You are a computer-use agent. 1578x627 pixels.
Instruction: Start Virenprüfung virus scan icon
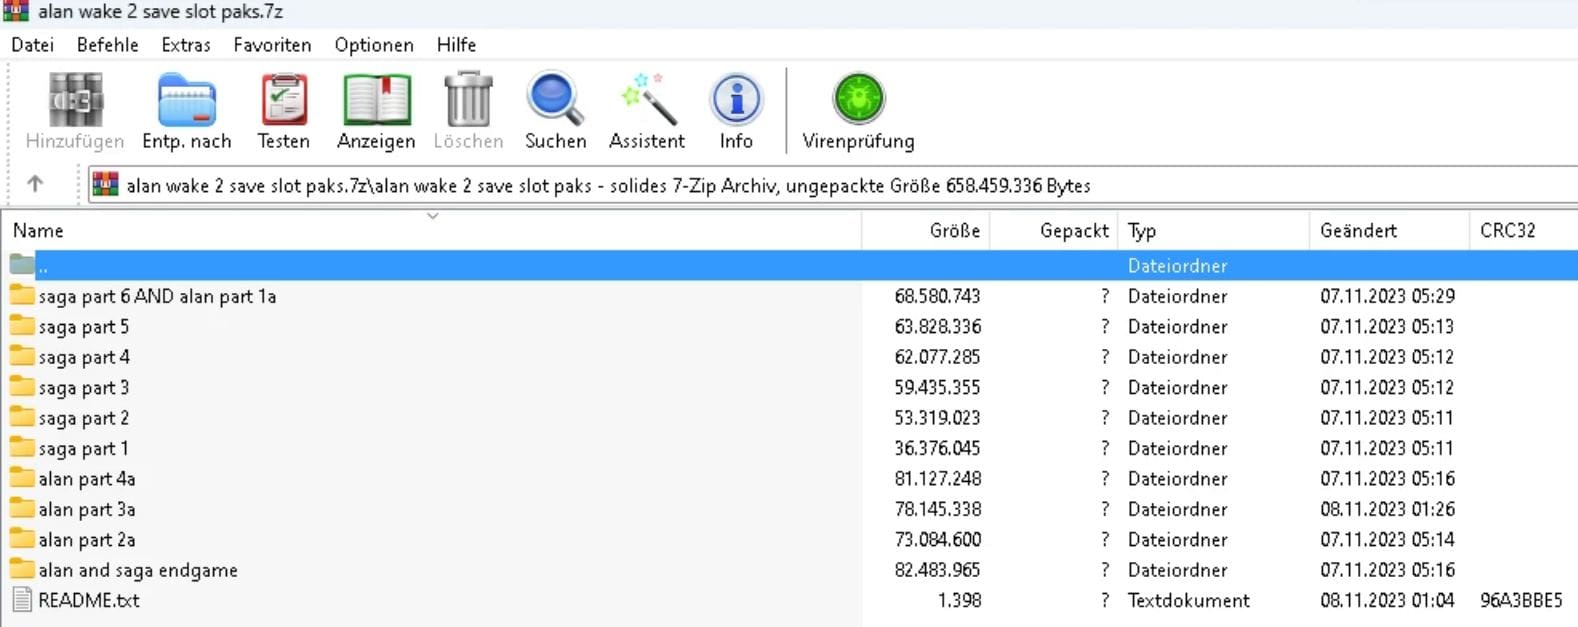(x=858, y=100)
